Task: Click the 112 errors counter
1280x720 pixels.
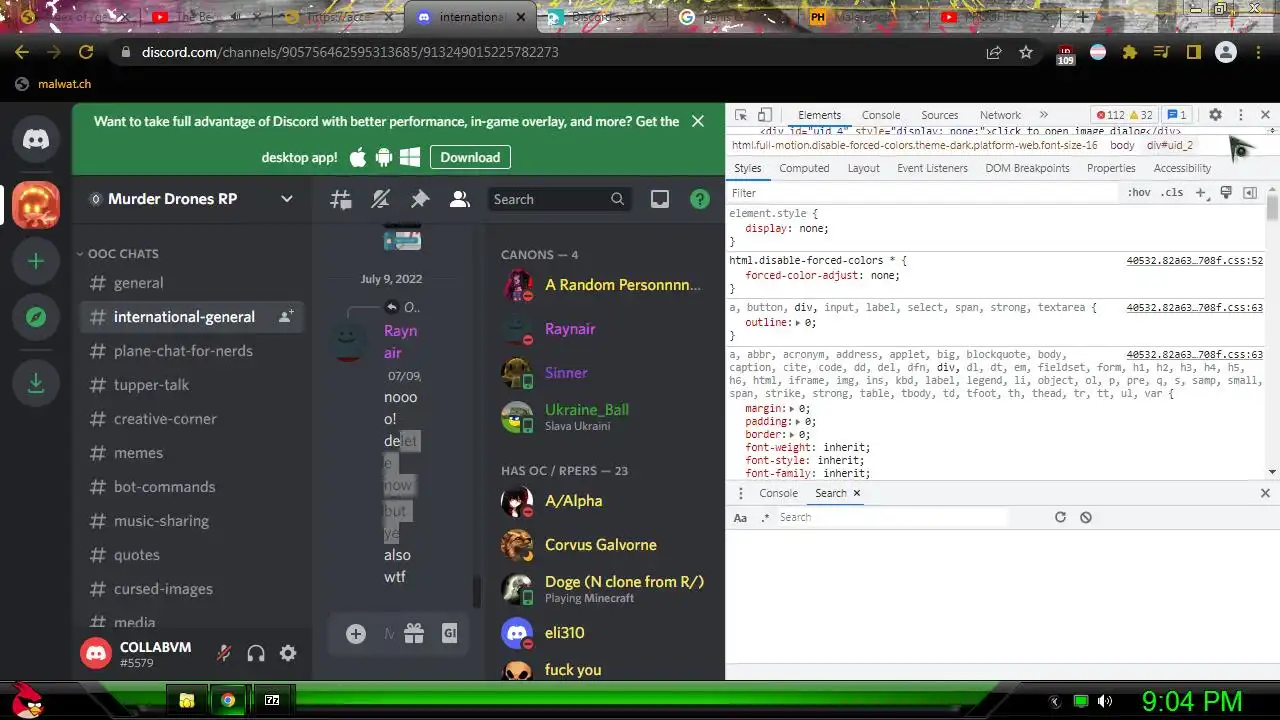Action: 1110,115
